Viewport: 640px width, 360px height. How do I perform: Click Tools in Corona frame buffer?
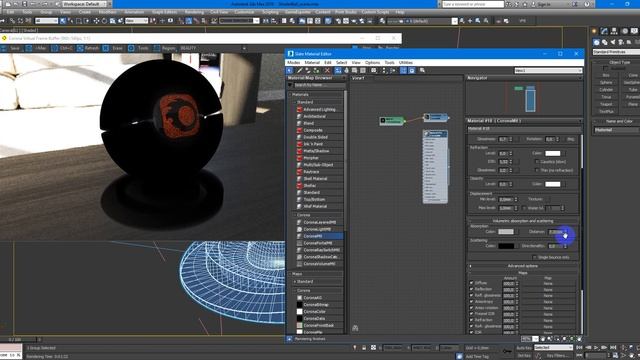pos(139,48)
